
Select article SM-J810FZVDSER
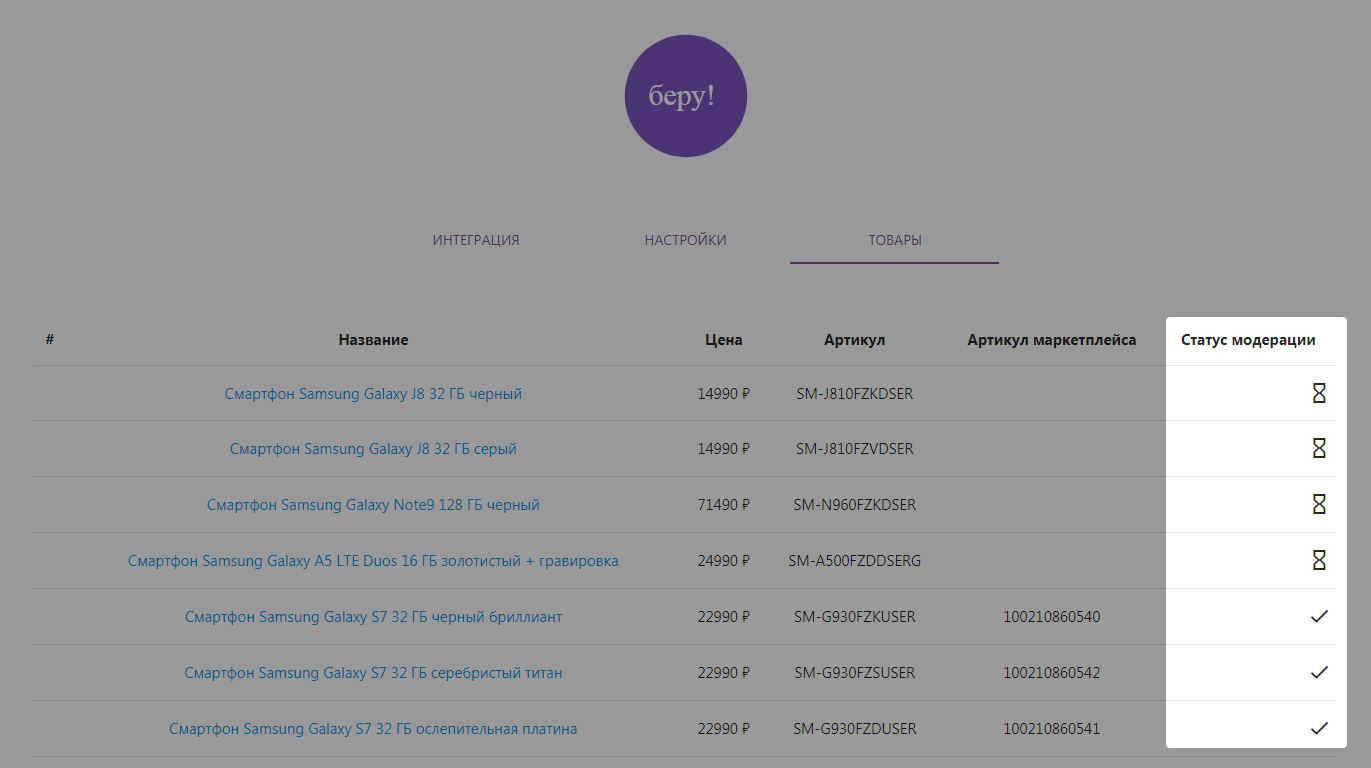[855, 449]
